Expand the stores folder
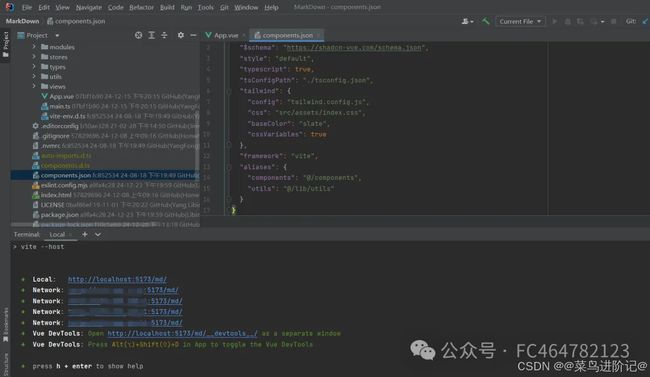The width and height of the screenshot is (650, 377). pyautogui.click(x=34, y=57)
